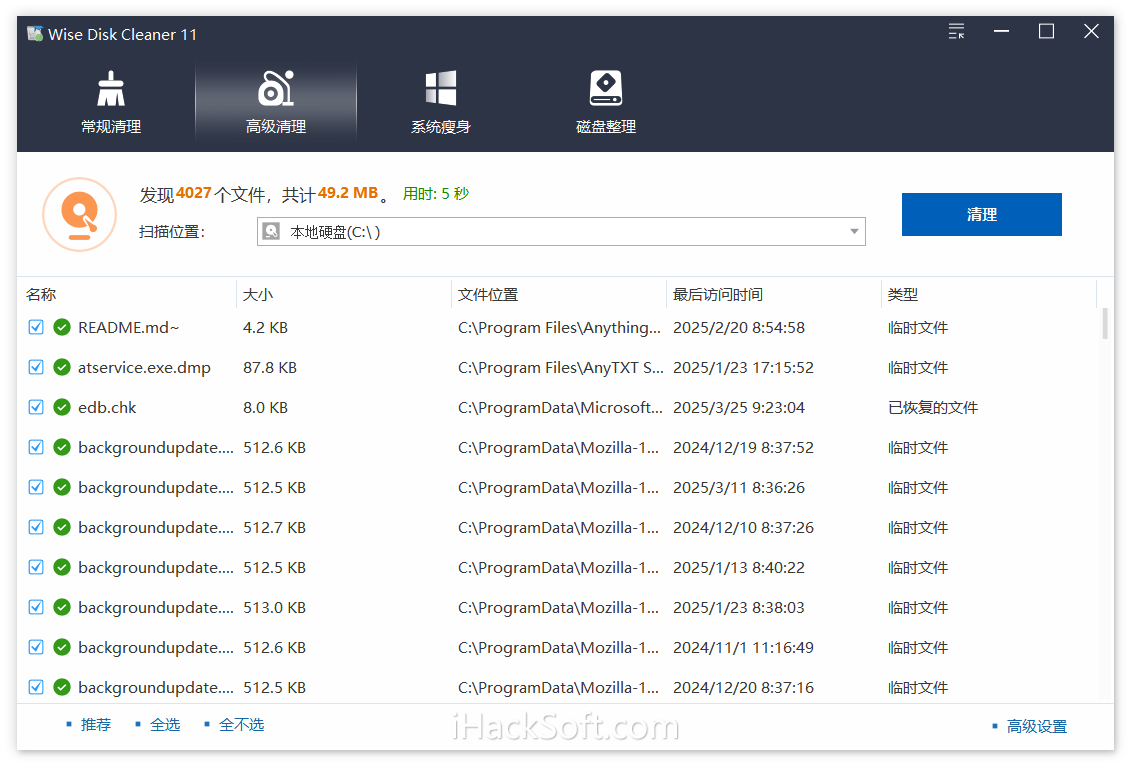Screen dimensions: 1134x772
Task: Uncheck the README.md~ file checkbox
Action: [35, 327]
